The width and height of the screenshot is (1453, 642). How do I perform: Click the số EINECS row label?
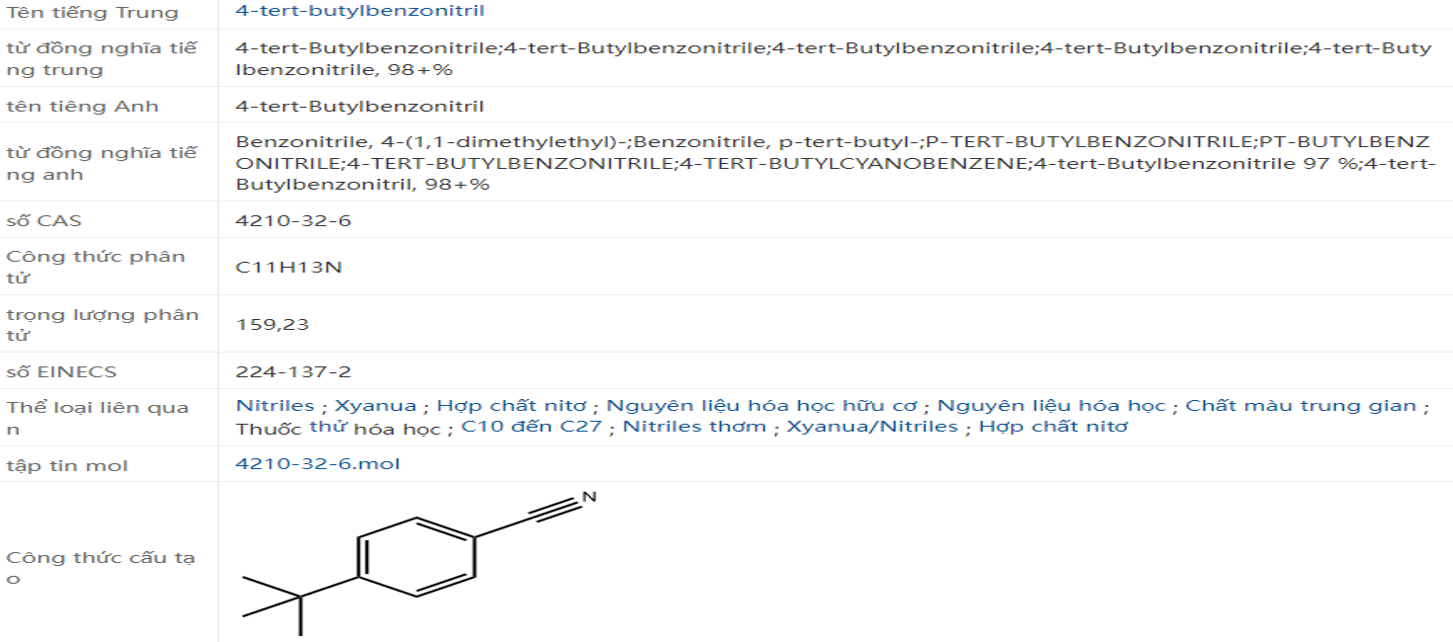coord(62,372)
